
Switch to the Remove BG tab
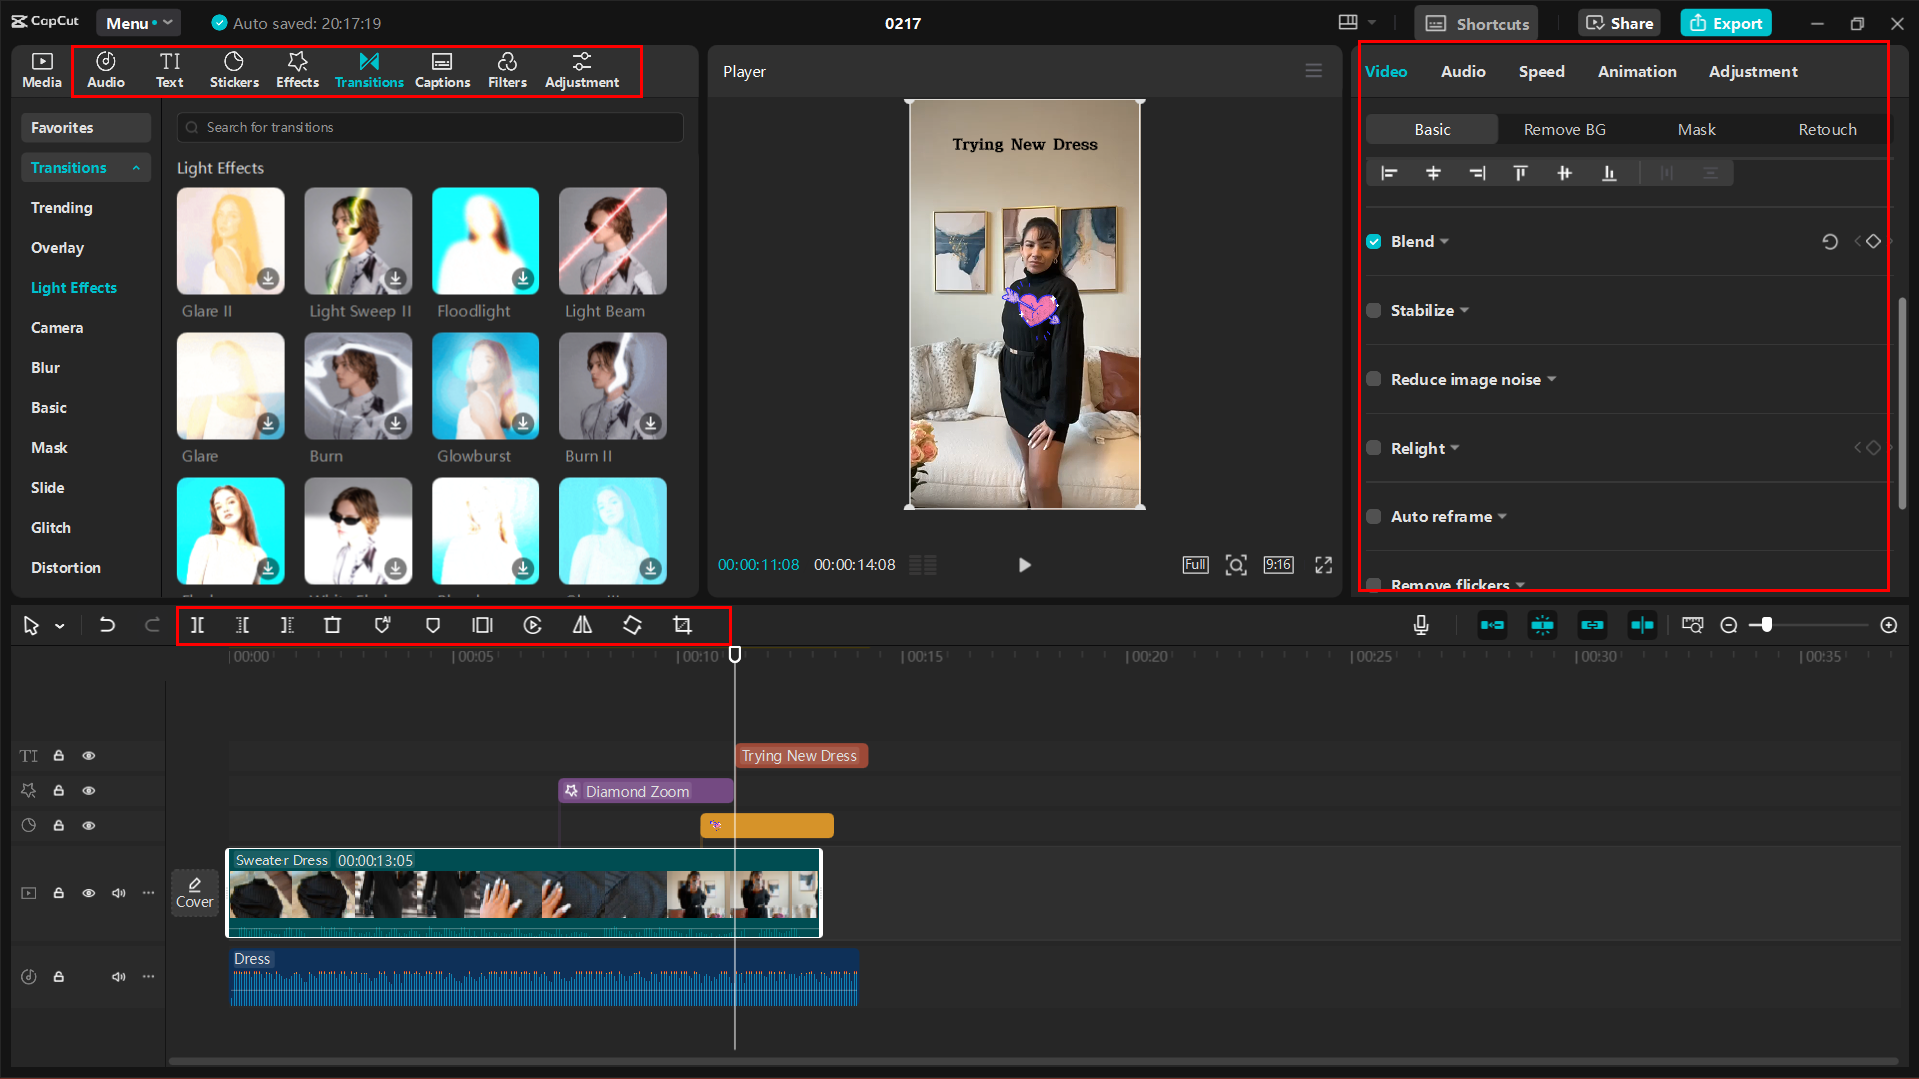(x=1564, y=129)
